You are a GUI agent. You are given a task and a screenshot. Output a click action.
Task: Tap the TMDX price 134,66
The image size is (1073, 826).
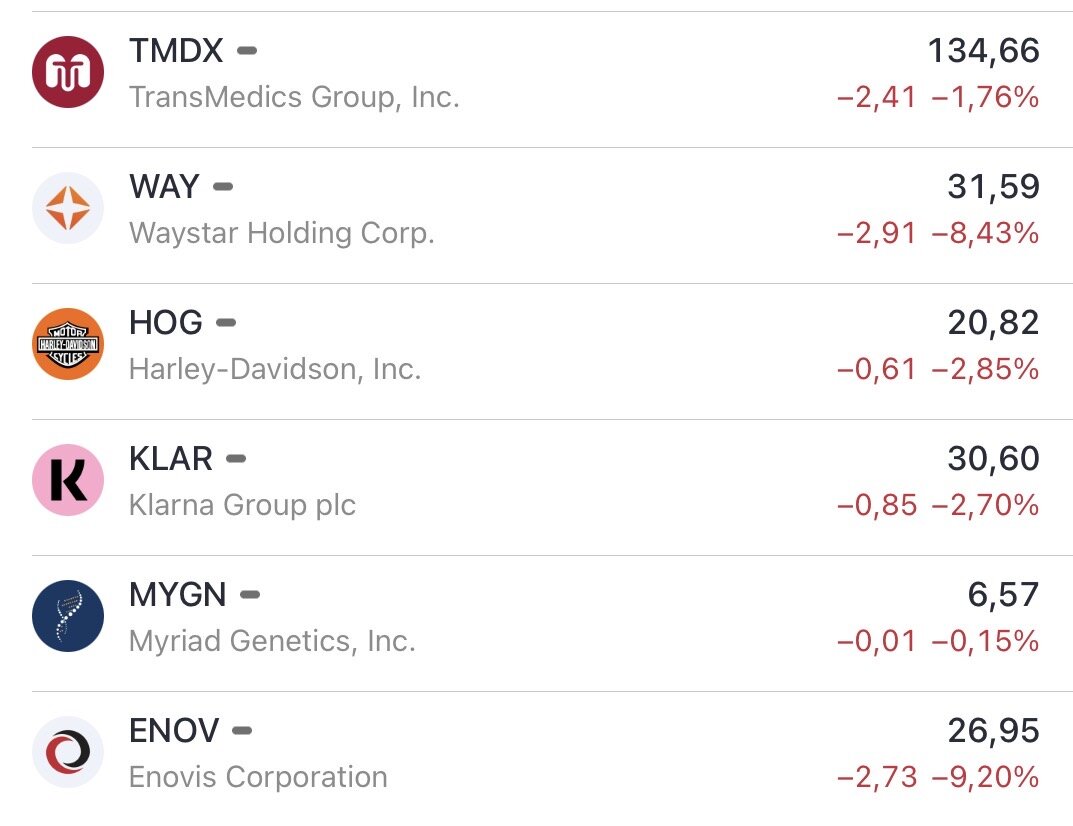[983, 51]
